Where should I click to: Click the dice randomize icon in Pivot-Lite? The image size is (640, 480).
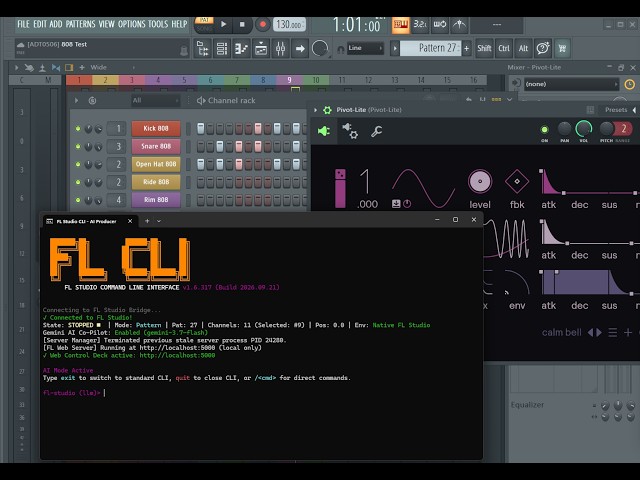click(340, 174)
